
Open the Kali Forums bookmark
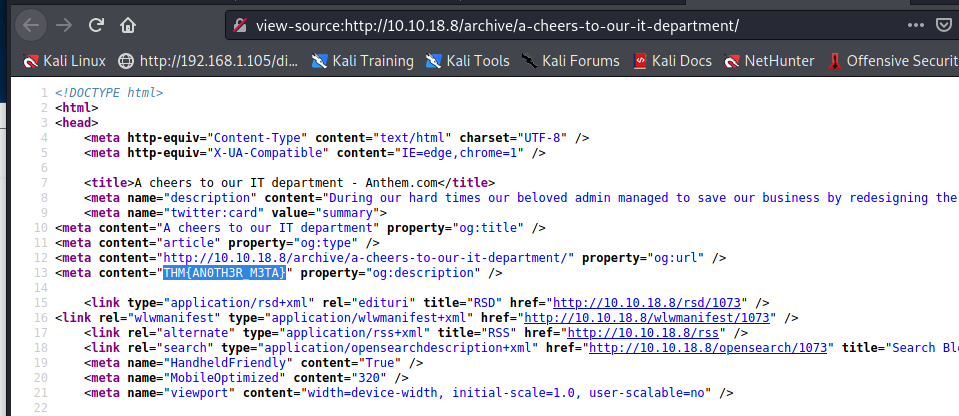click(x=571, y=61)
